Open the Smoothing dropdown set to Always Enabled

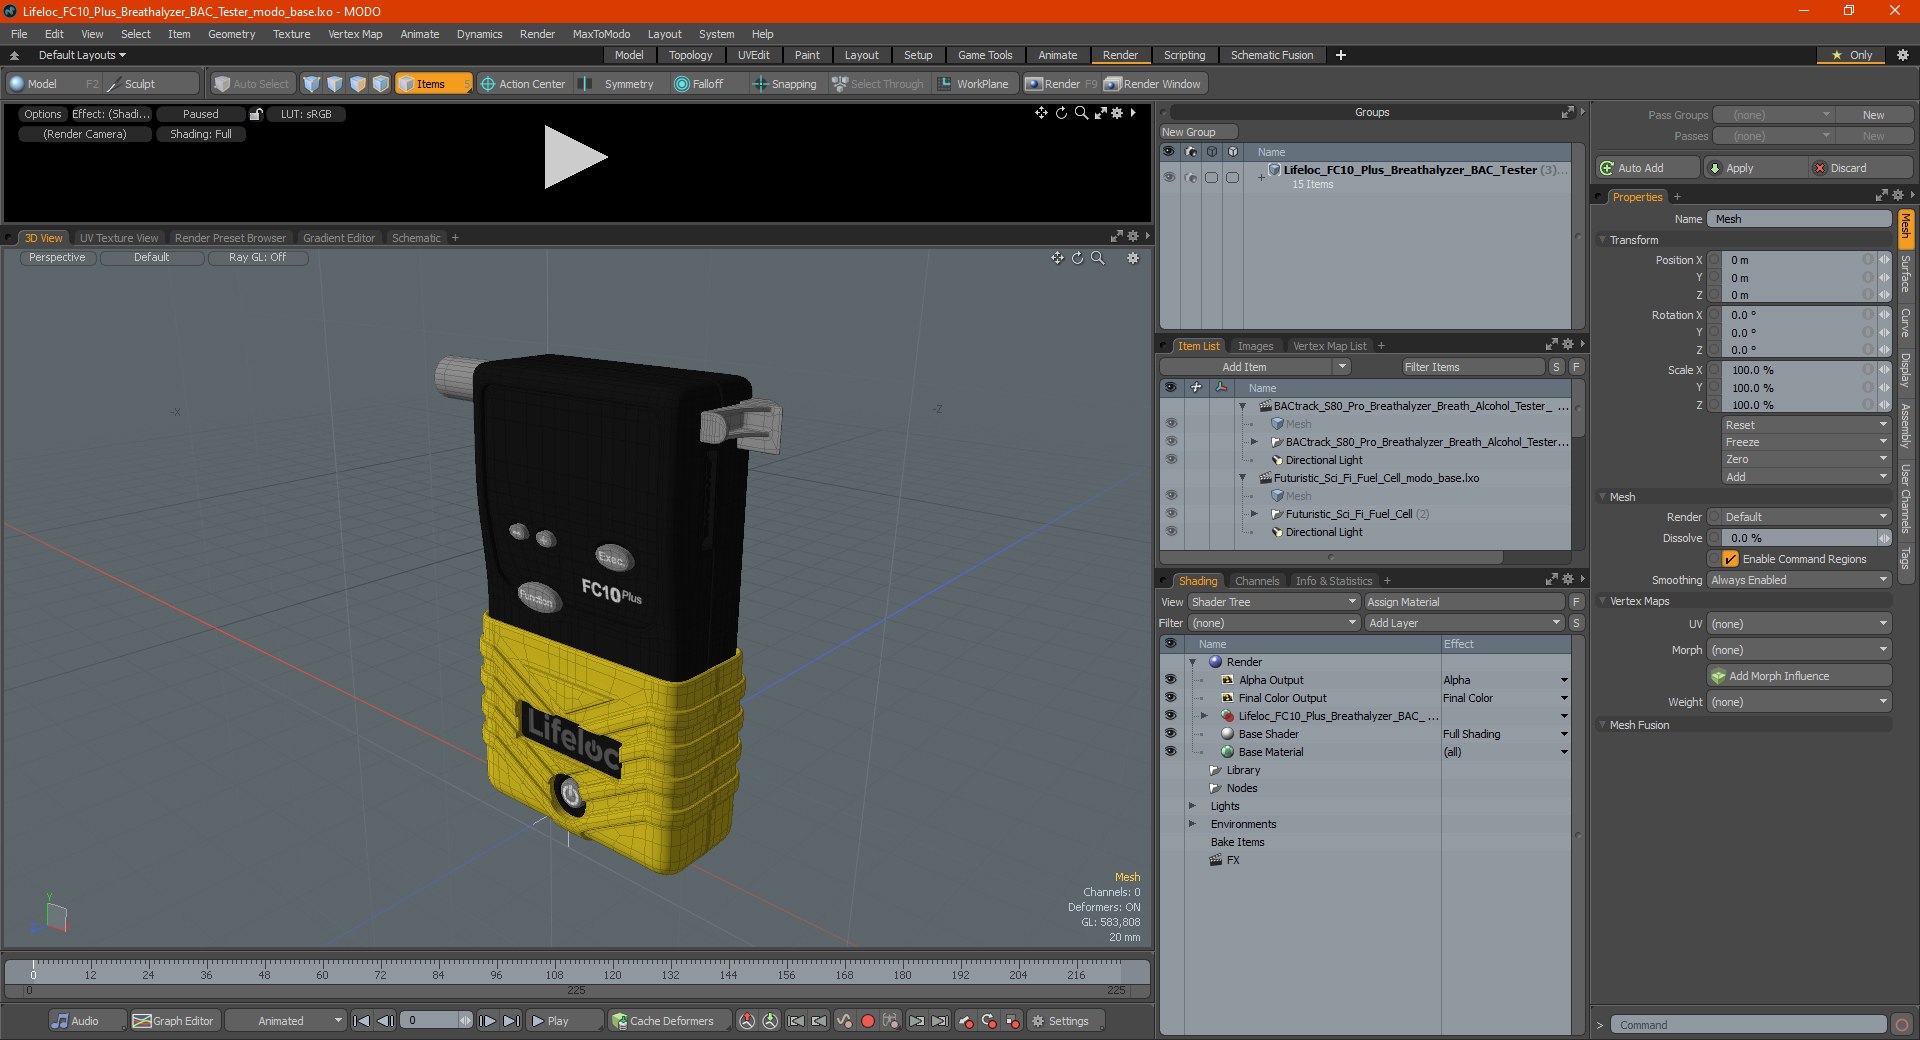pyautogui.click(x=1799, y=580)
